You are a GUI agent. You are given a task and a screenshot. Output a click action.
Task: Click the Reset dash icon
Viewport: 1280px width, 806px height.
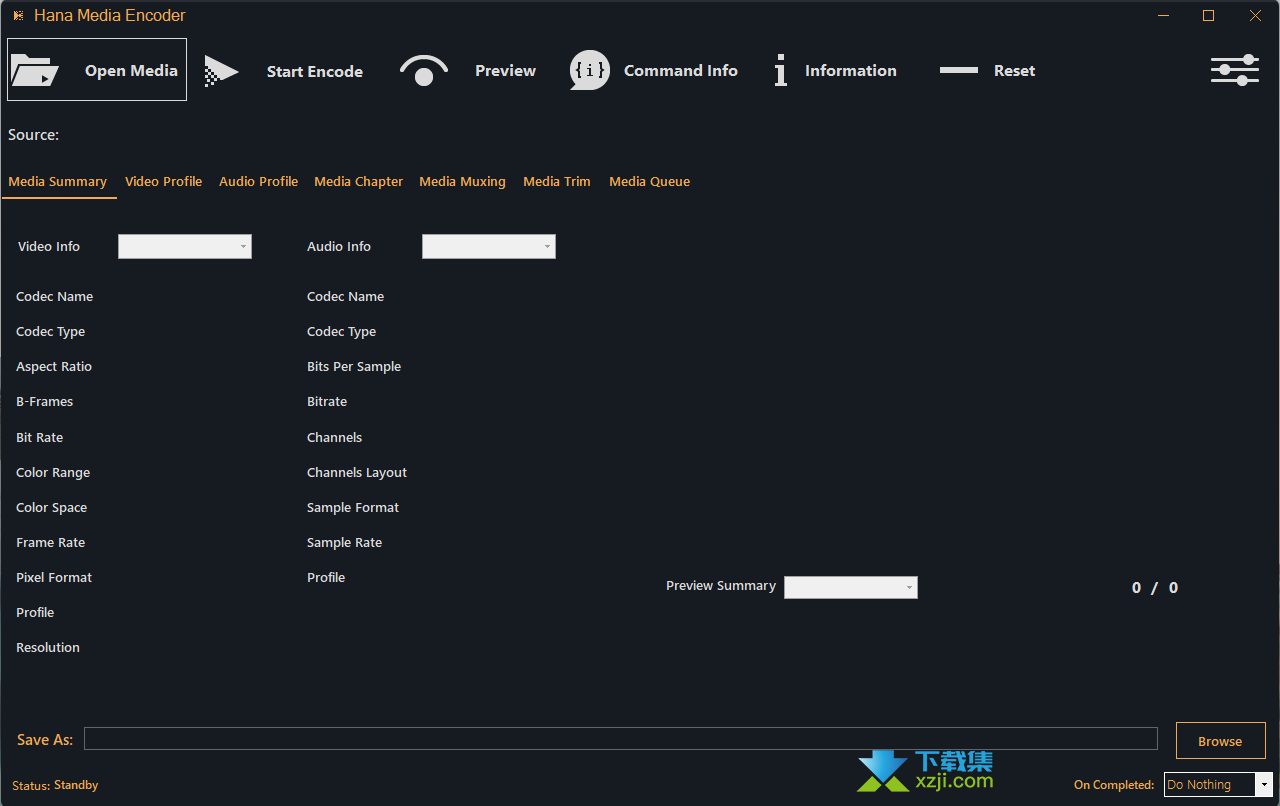(958, 71)
